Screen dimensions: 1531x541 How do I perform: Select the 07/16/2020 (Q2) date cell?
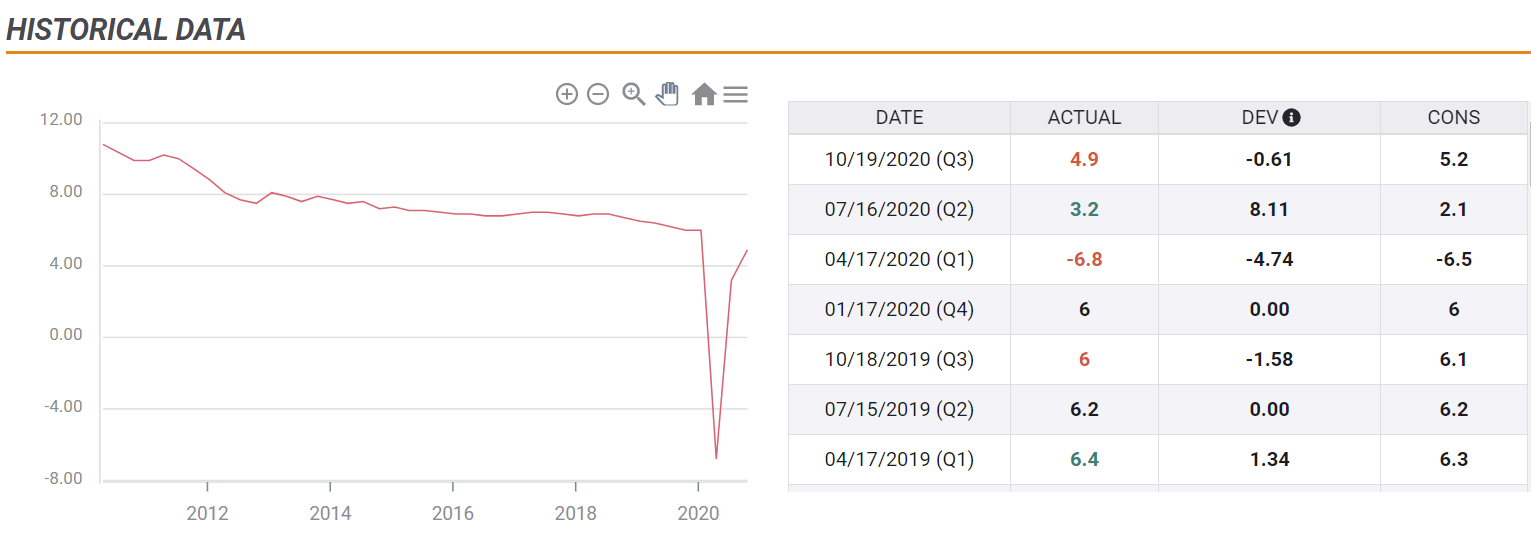click(x=899, y=209)
